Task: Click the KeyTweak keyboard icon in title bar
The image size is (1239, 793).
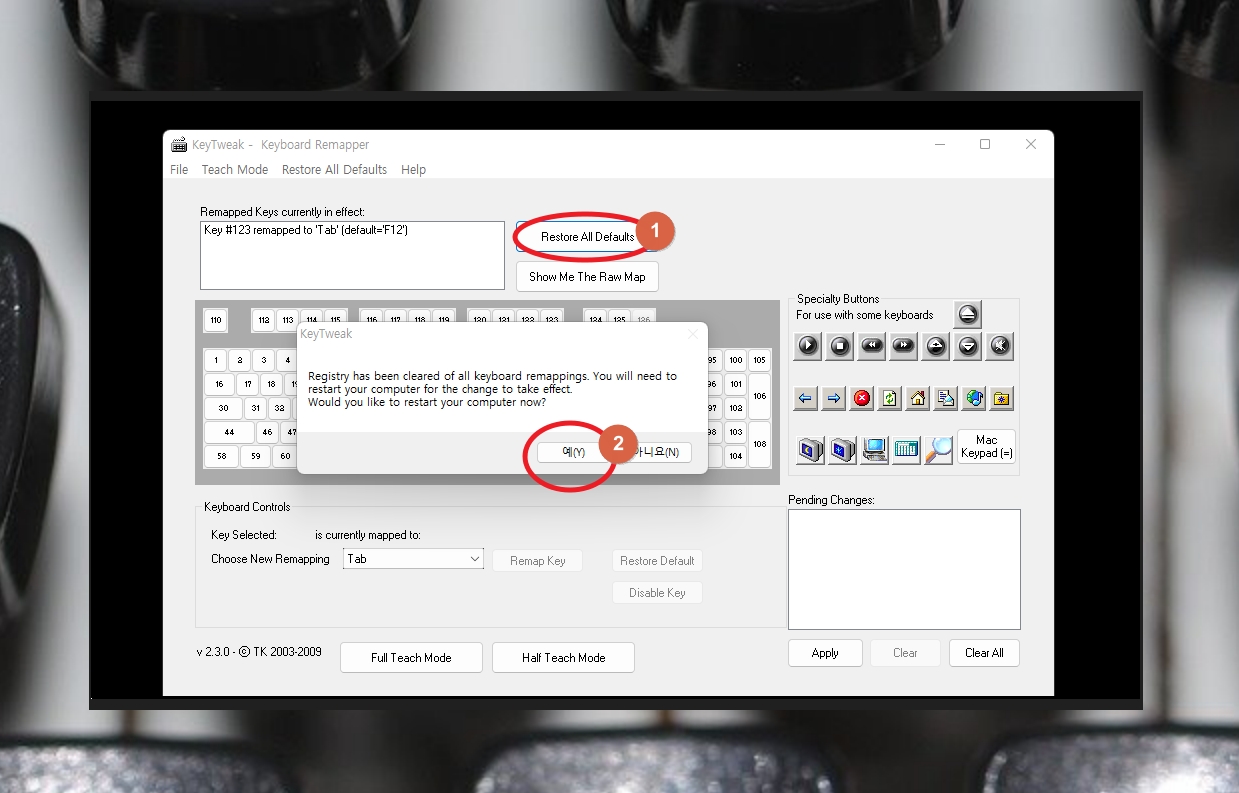Action: click(180, 144)
